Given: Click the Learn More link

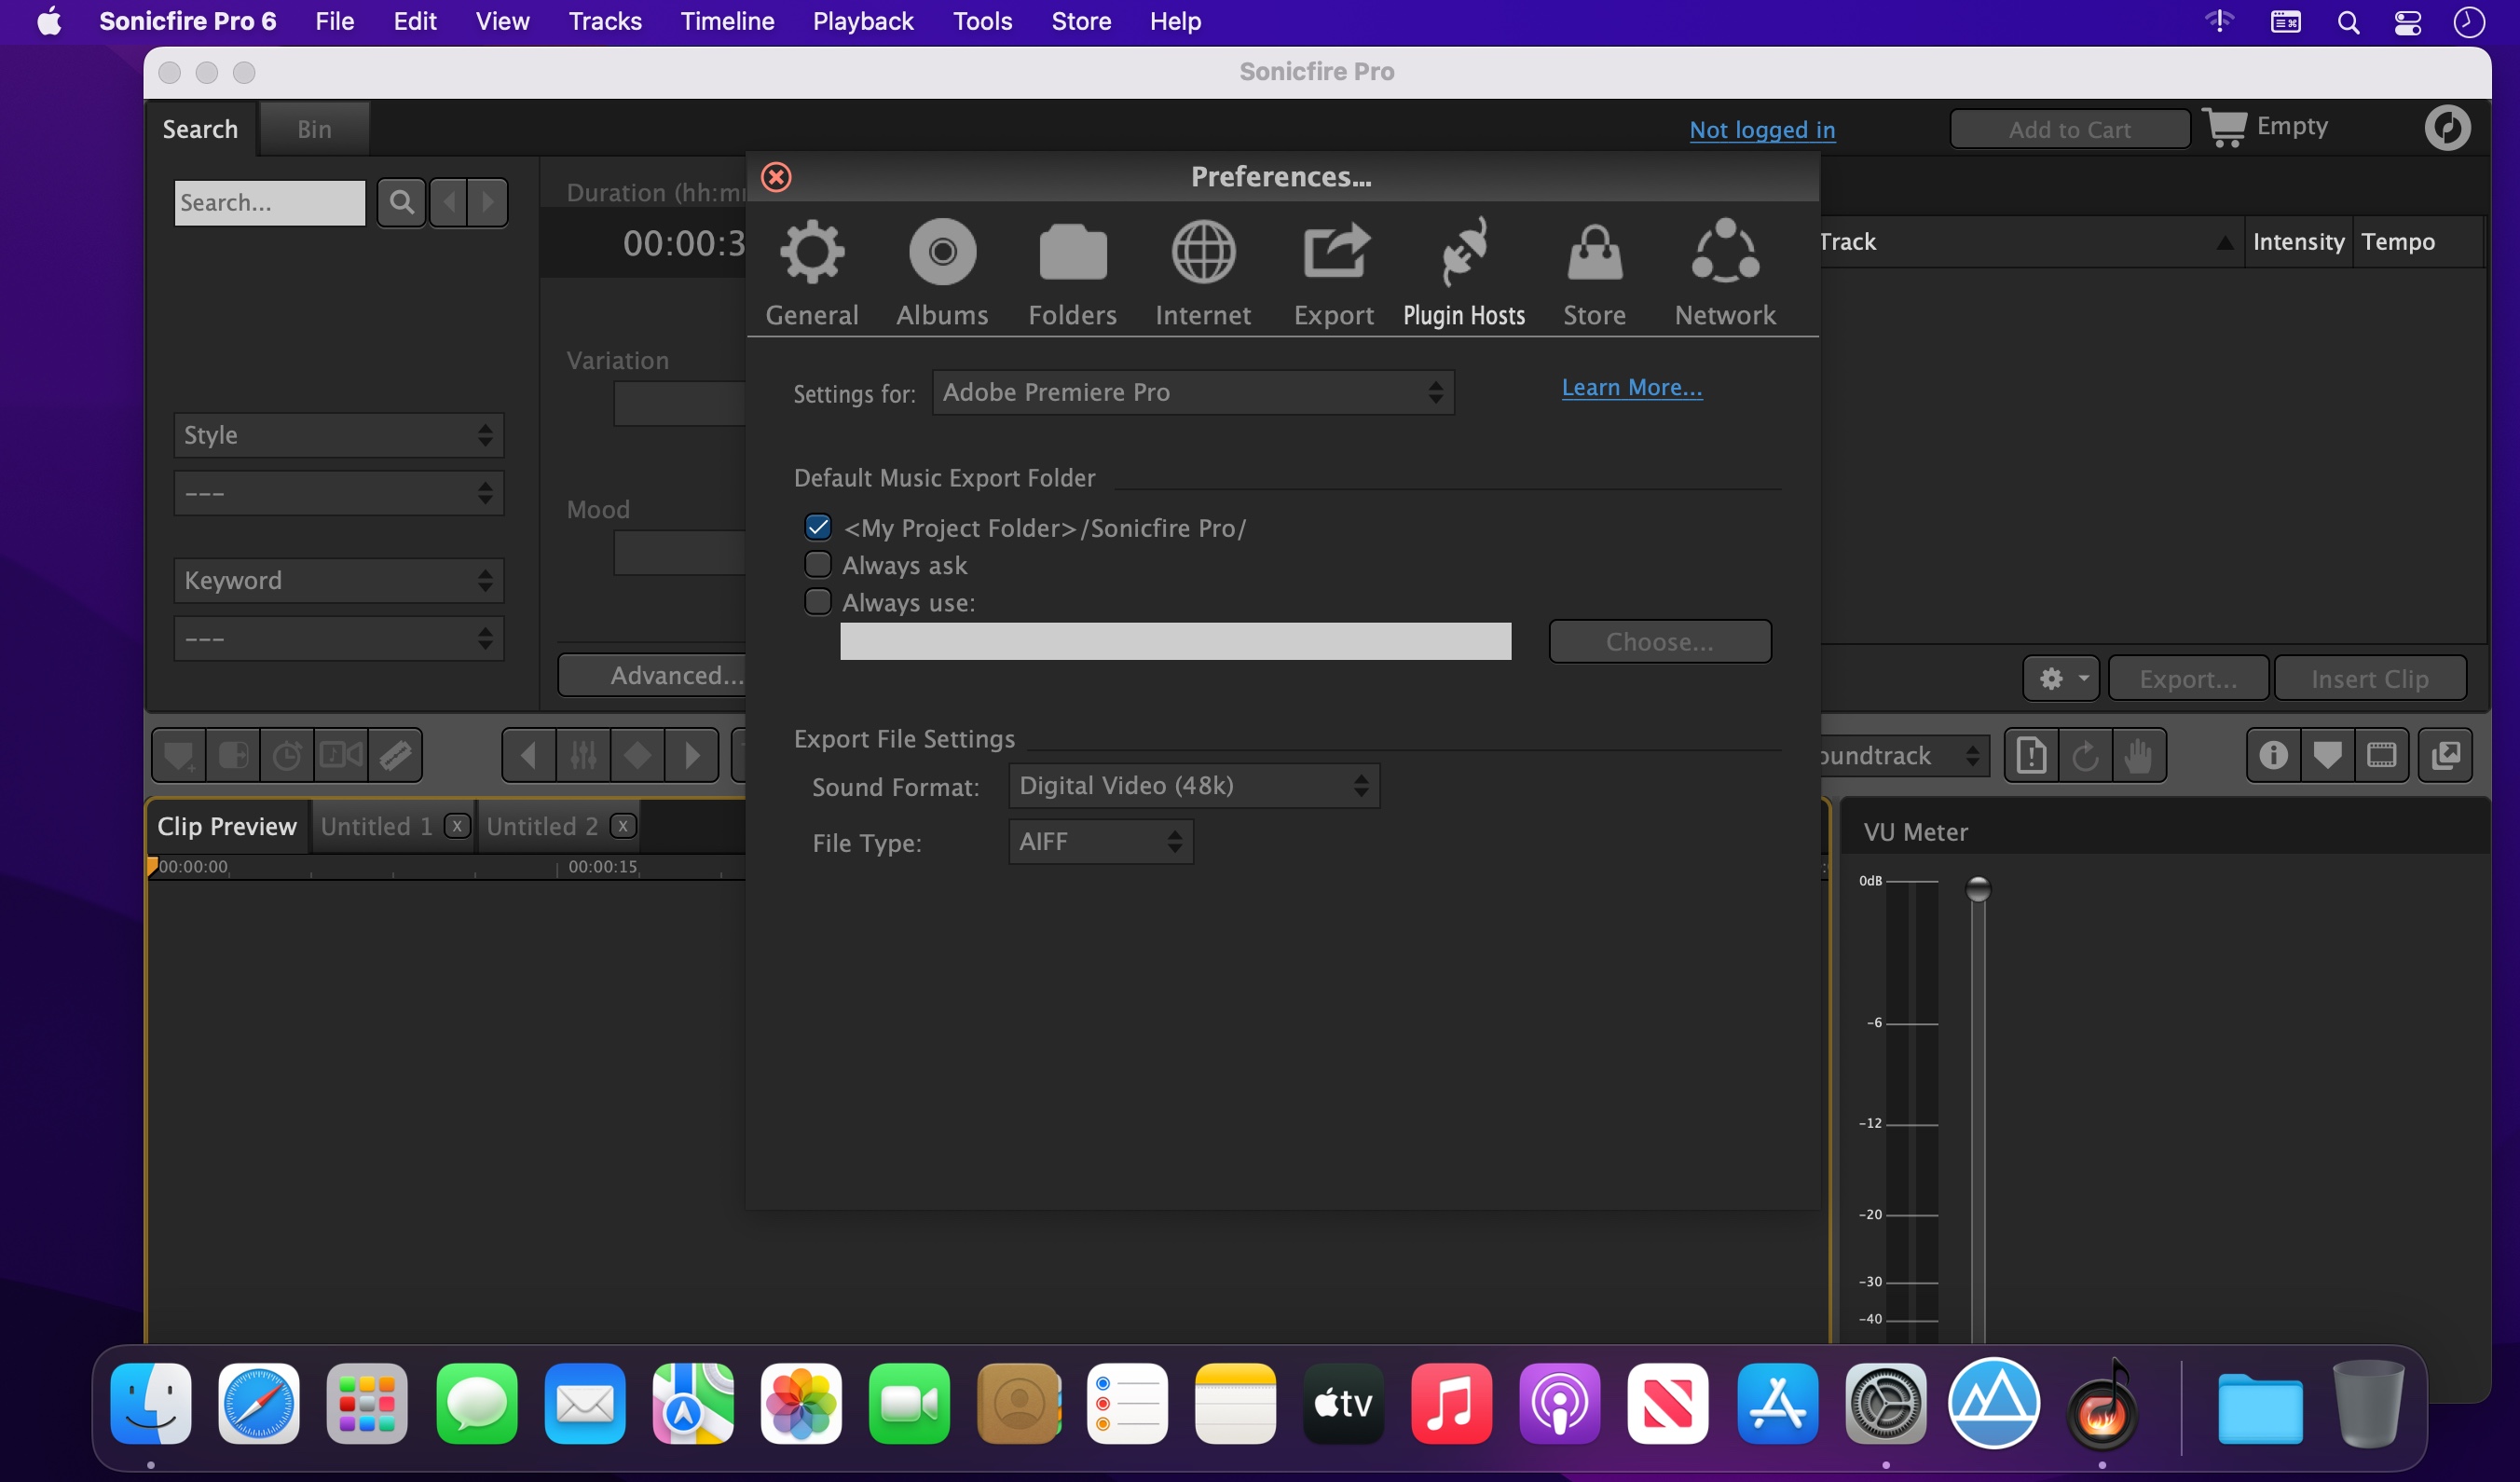Looking at the screenshot, I should click(x=1631, y=387).
